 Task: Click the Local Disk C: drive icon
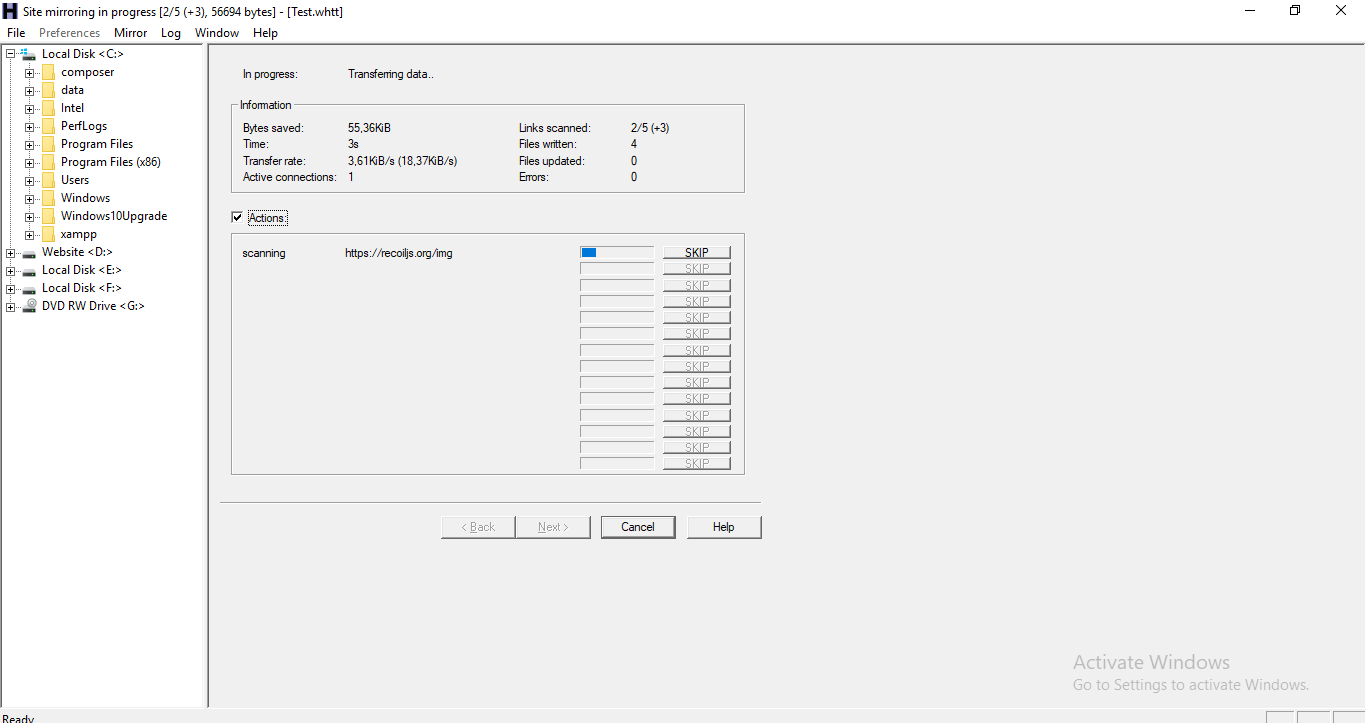[x=29, y=54]
